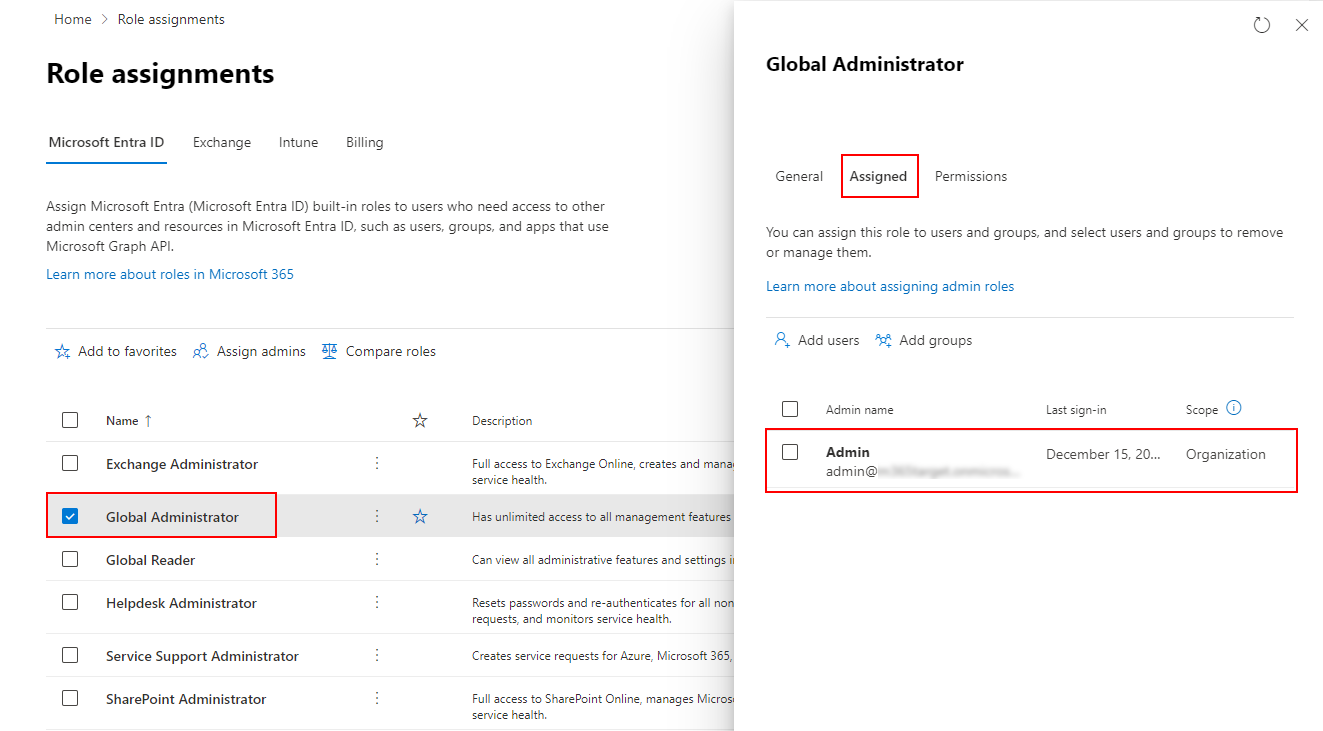Toggle the favorite star on Global Administrator row
This screenshot has height=731, width=1323.
click(x=420, y=515)
